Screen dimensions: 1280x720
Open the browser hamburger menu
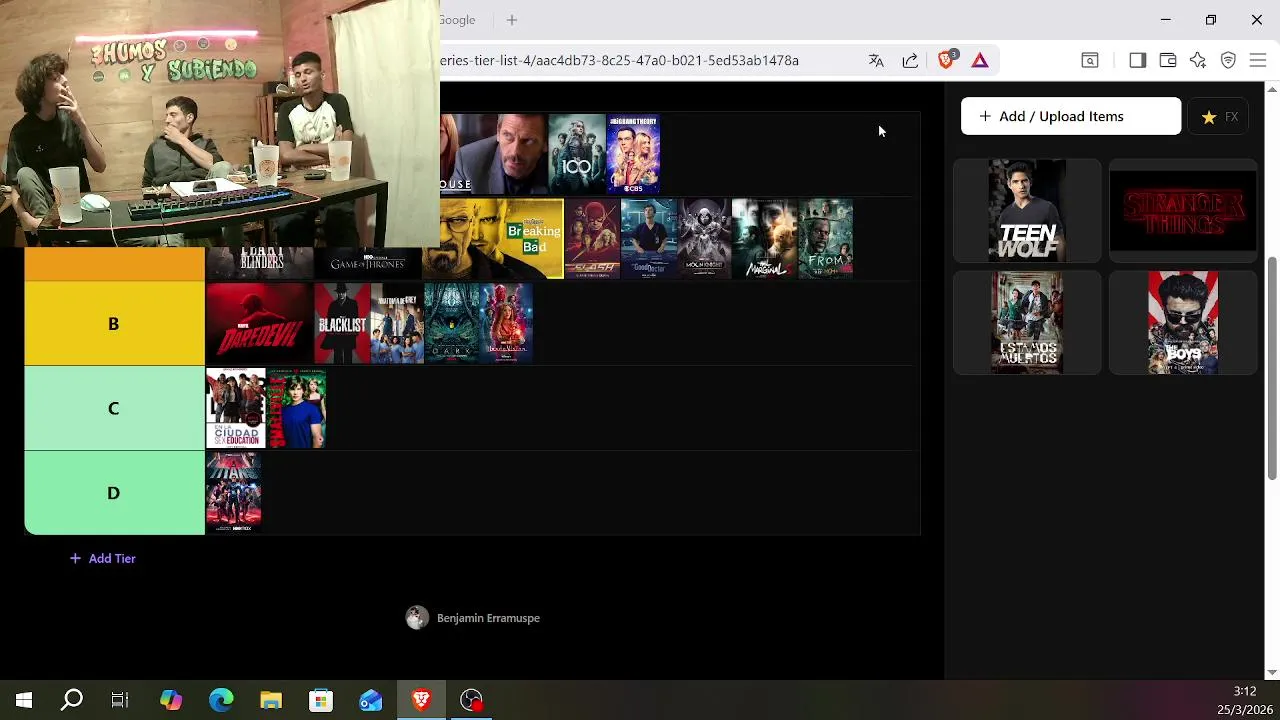tap(1258, 60)
